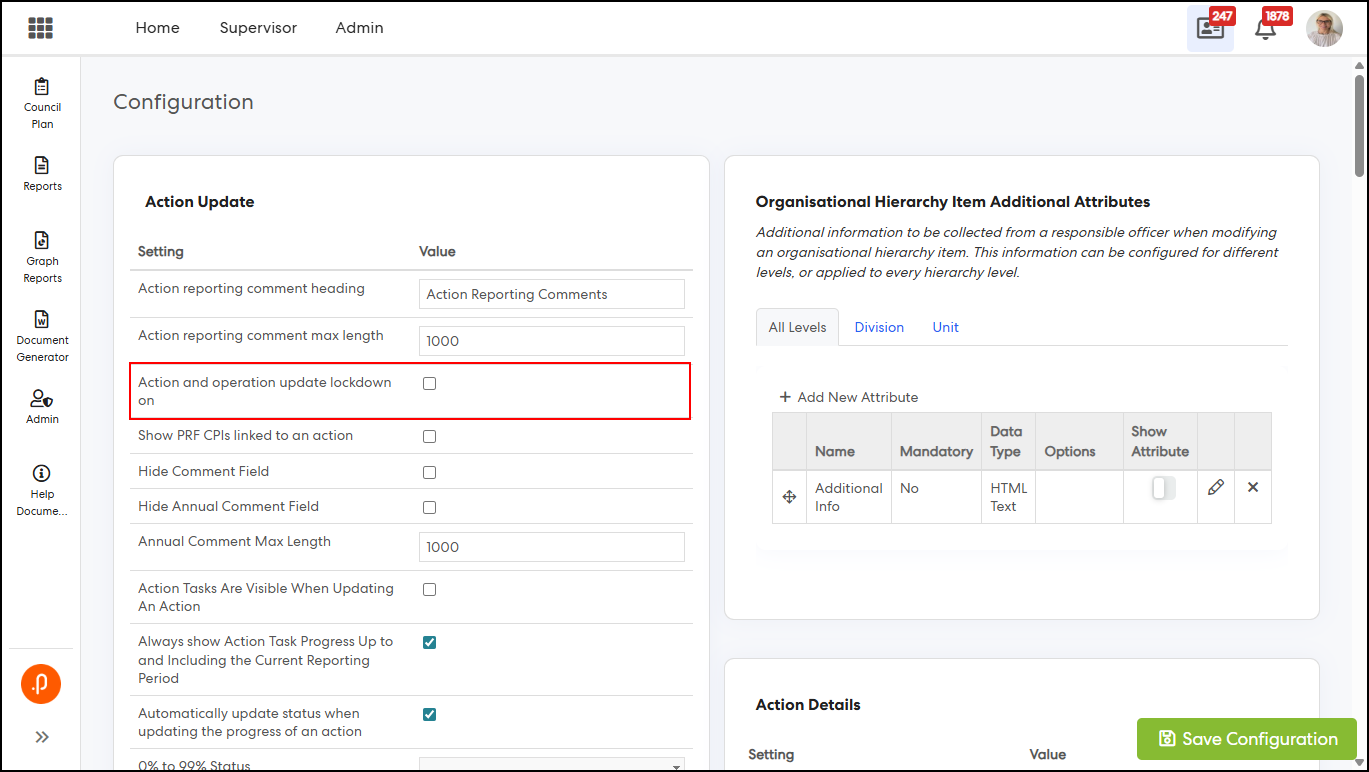The height and width of the screenshot is (772, 1369).
Task: Check the Hide Comment Field checkbox
Action: click(429, 472)
